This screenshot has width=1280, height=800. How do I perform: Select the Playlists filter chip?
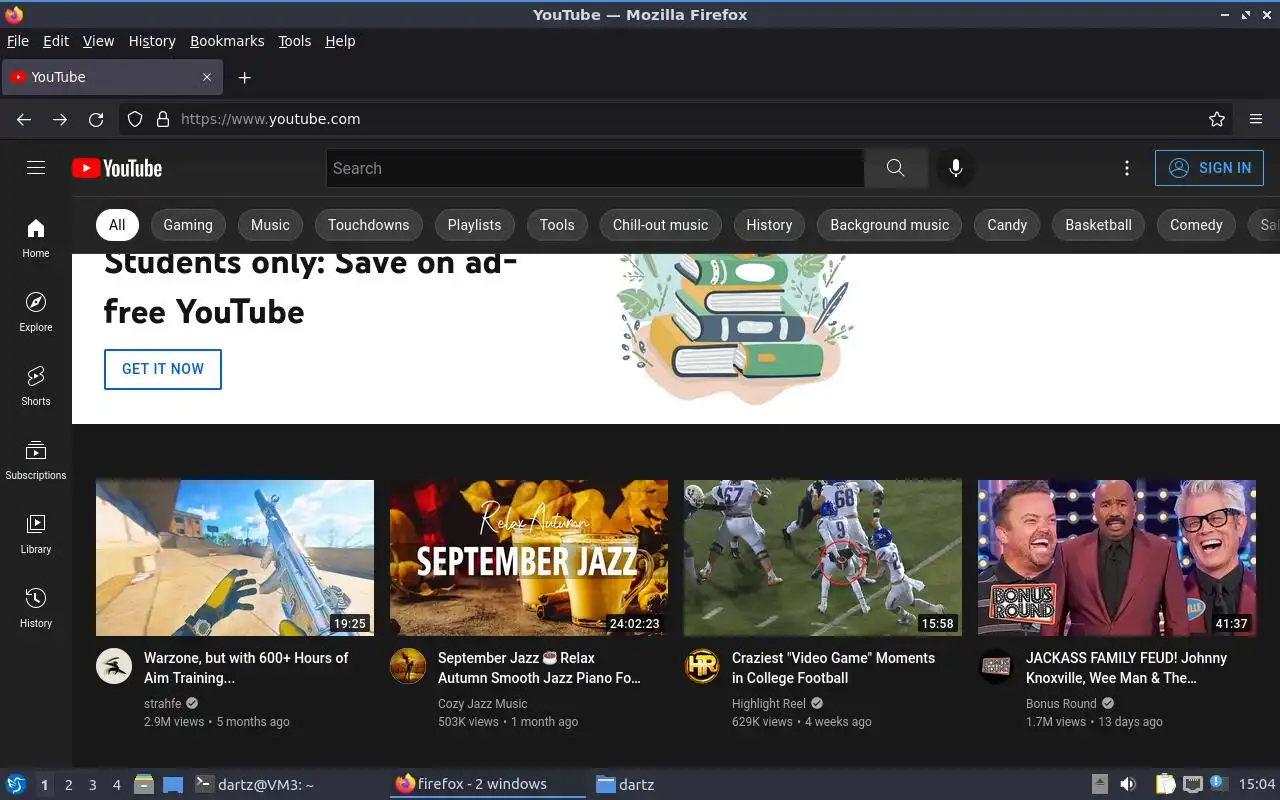474,225
